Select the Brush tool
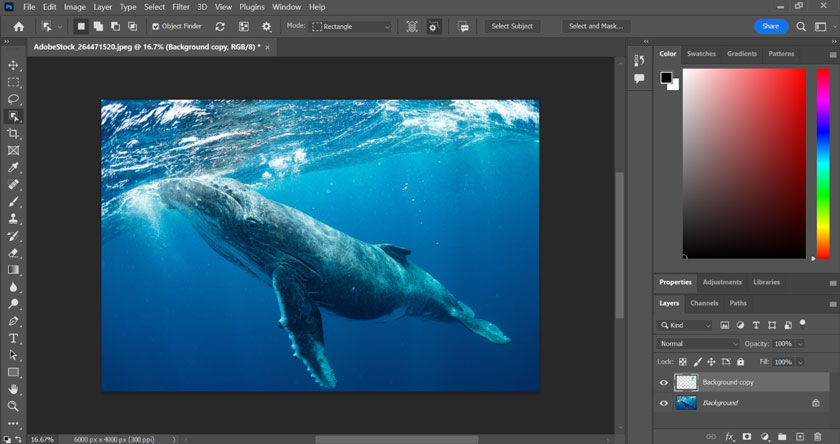 (13, 202)
